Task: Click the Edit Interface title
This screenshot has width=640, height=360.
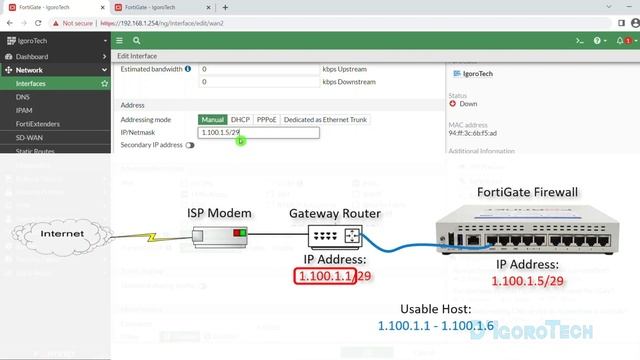Action: click(137, 56)
